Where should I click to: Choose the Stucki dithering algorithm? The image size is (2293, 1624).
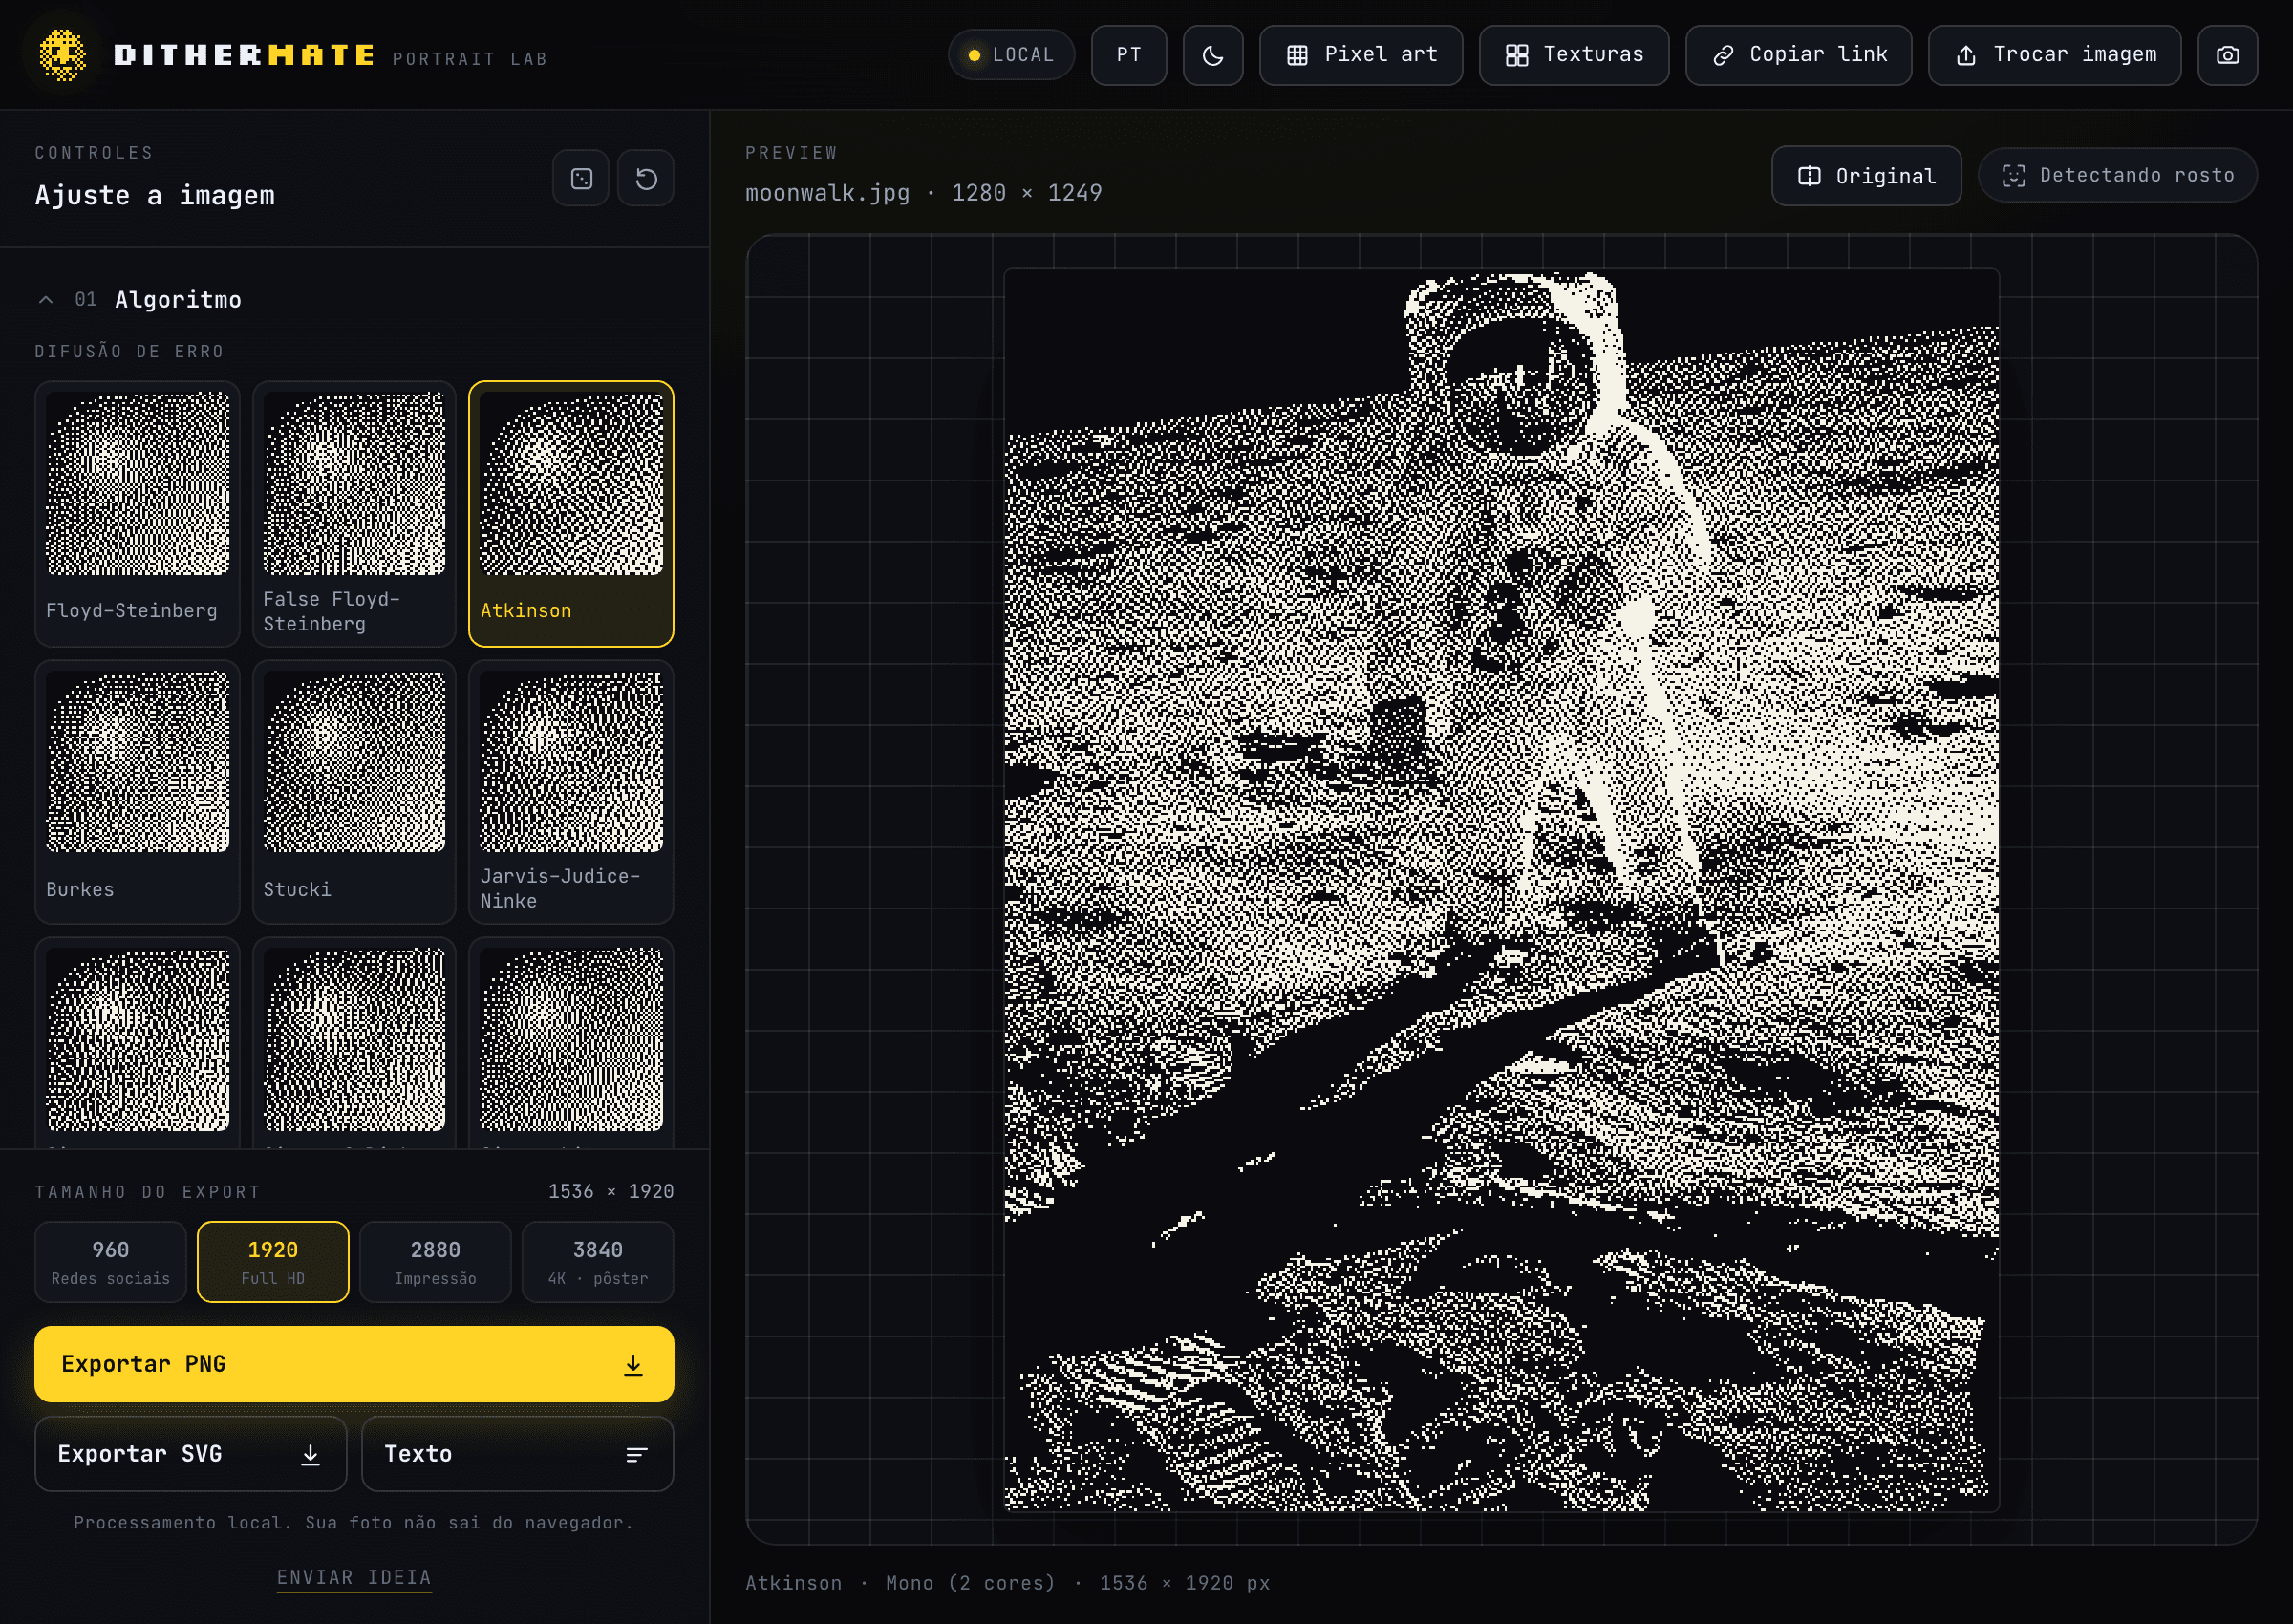tap(354, 792)
